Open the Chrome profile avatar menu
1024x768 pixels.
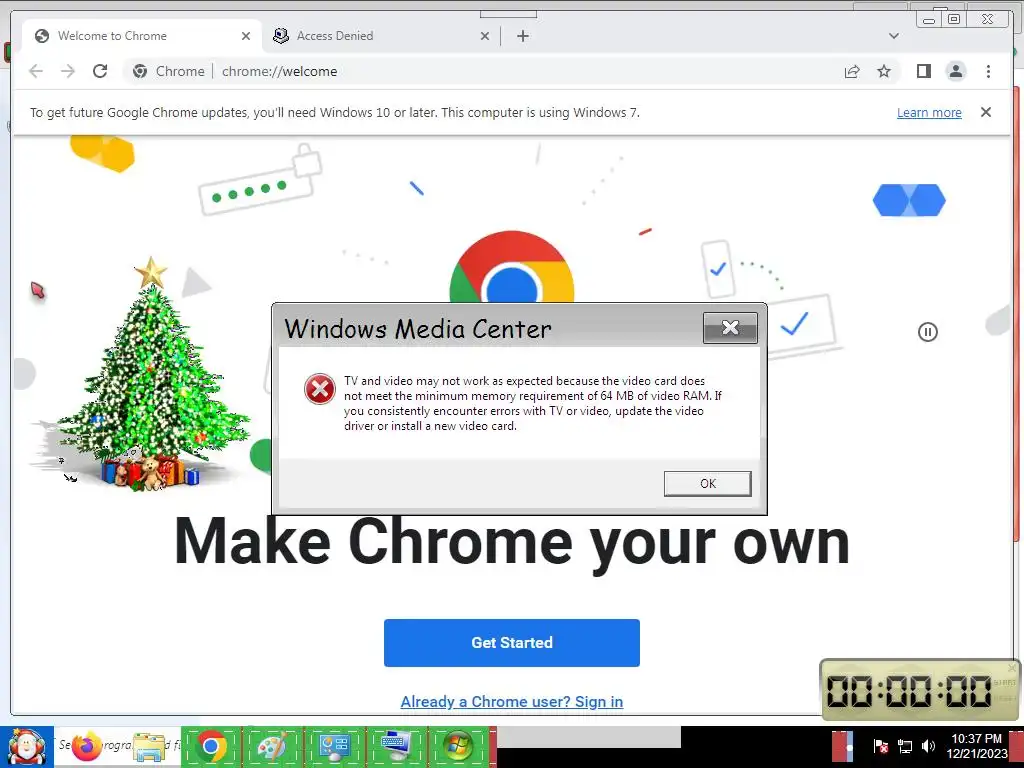[x=955, y=71]
